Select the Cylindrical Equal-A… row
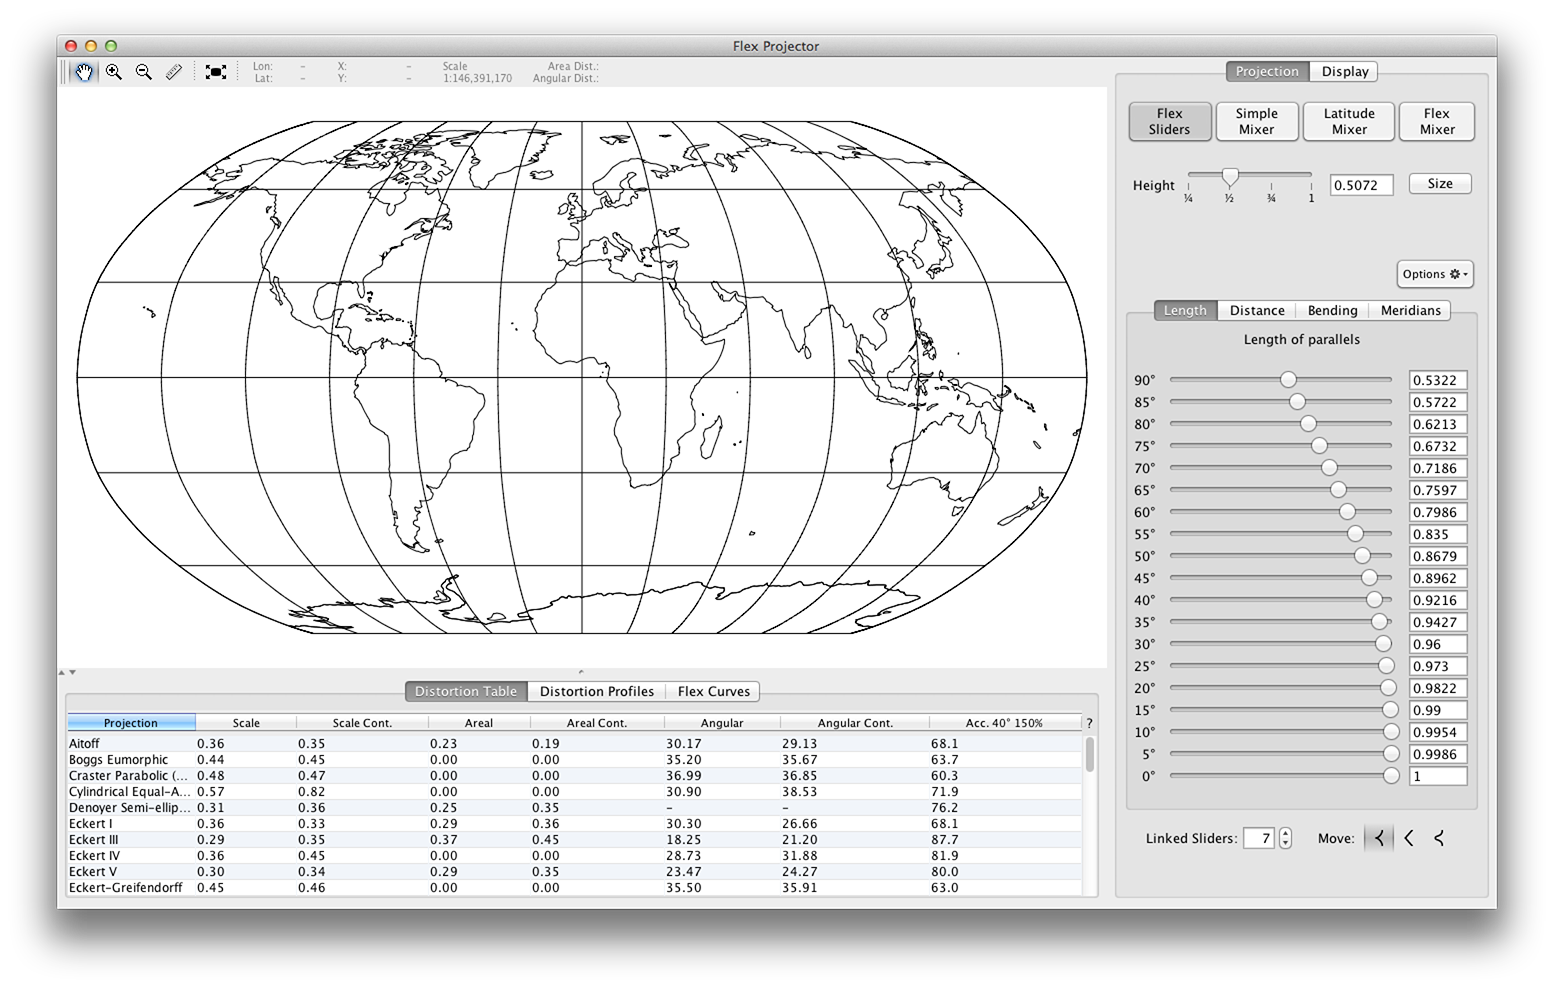This screenshot has height=988, width=1554. tap(574, 792)
